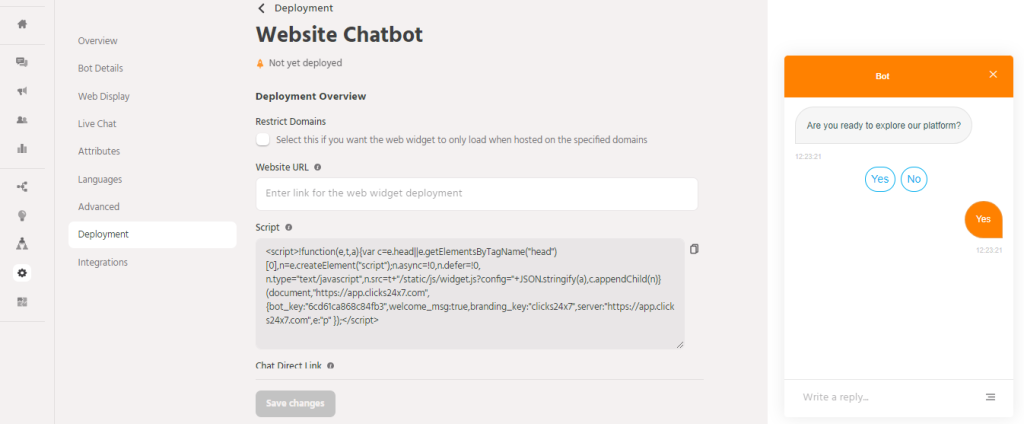The width and height of the screenshot is (1024, 424).
Task: Go to the Home icon in sidebar
Action: 22,24
